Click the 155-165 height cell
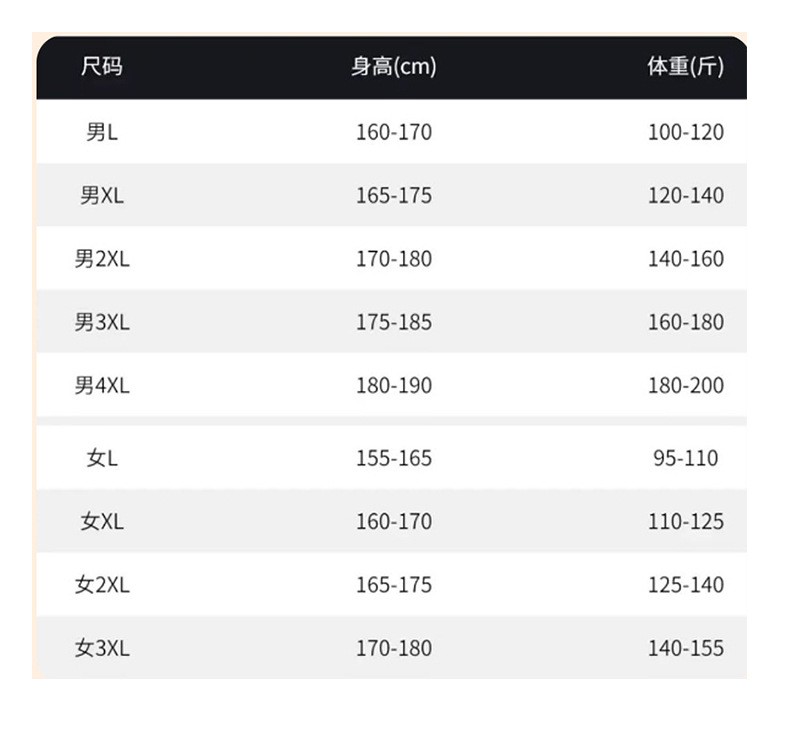This screenshot has width=790, height=752. (393, 458)
